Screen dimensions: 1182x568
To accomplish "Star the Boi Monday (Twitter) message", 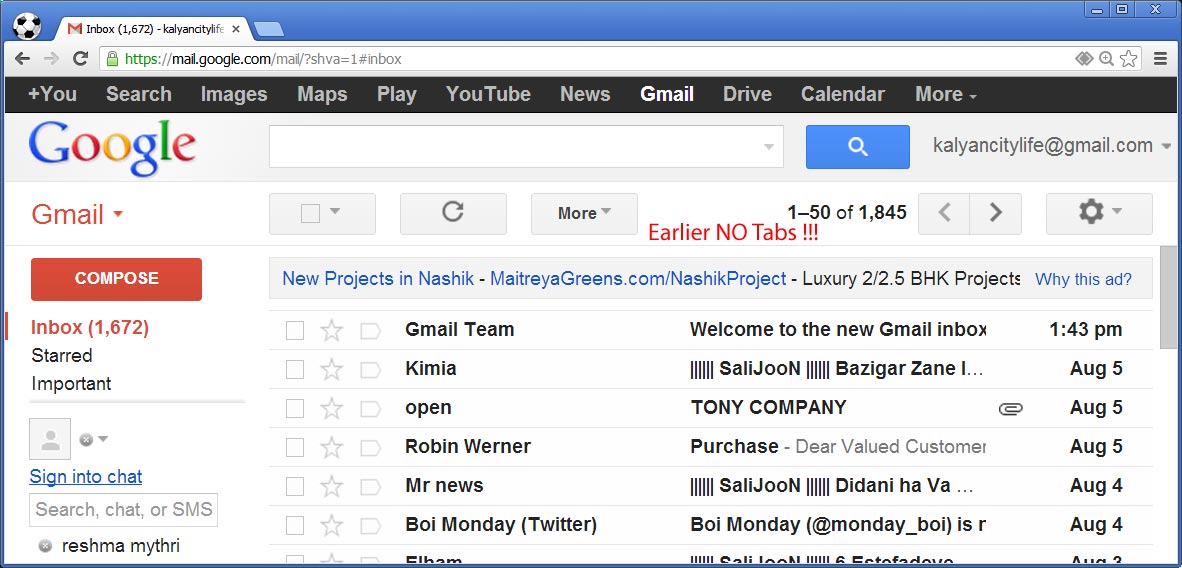I will tap(332, 525).
